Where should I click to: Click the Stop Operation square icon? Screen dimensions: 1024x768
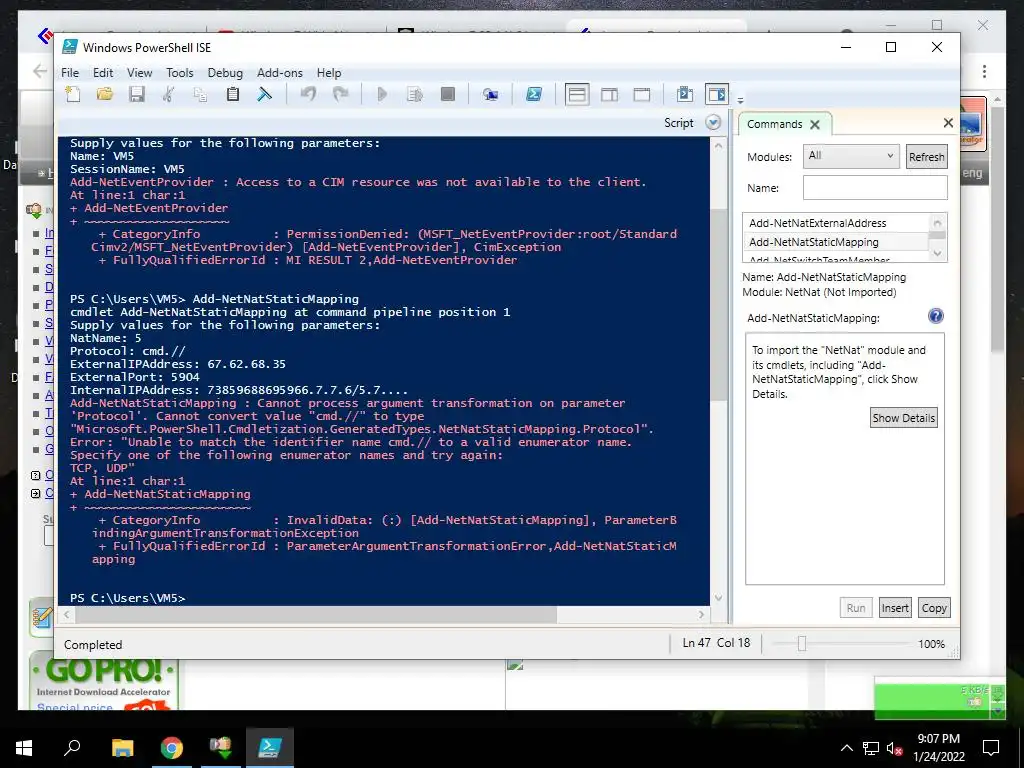click(447, 94)
